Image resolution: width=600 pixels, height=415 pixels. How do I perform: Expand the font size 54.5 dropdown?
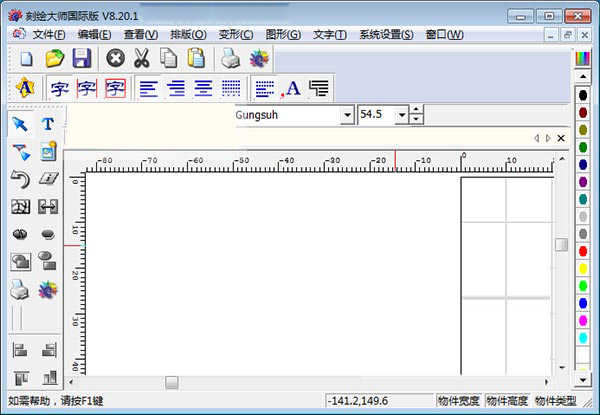pos(402,115)
